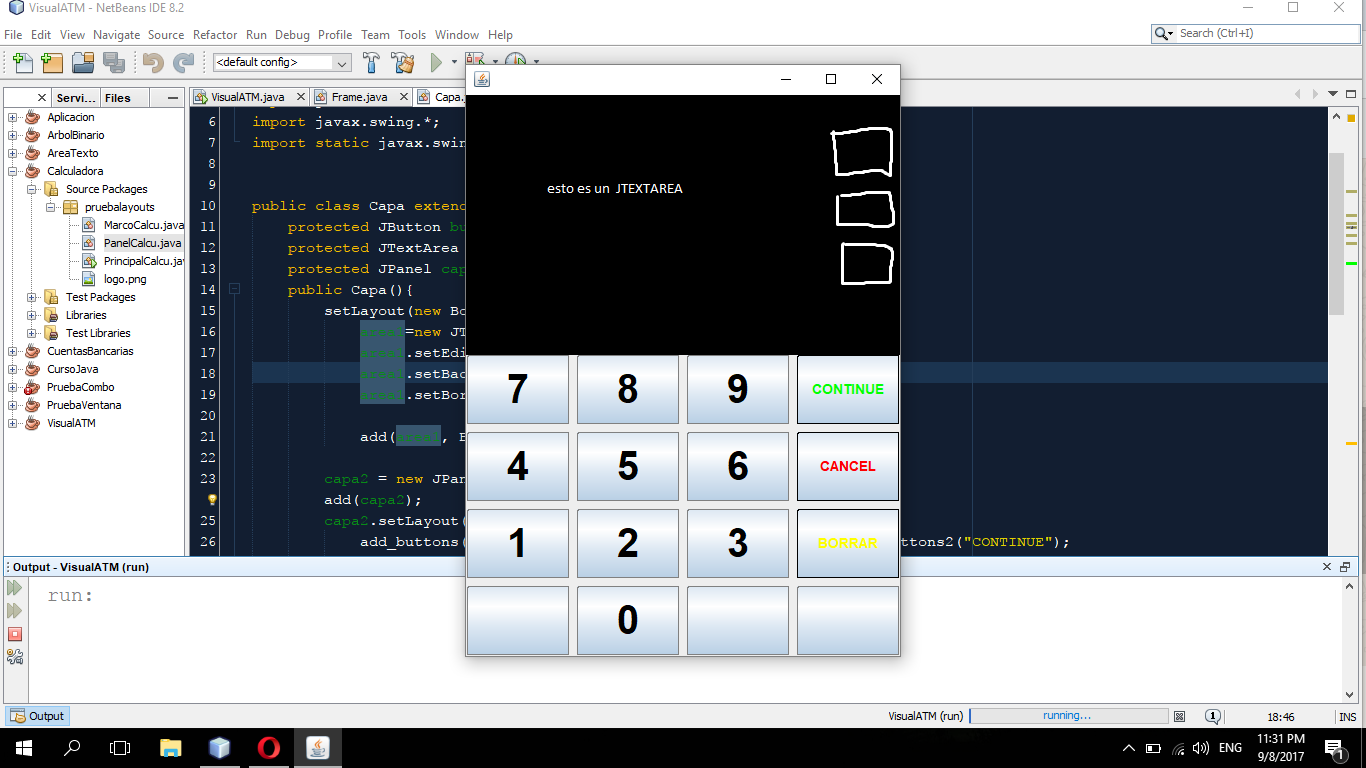Click the second Re-run icon in Output panel
Image resolution: width=1366 pixels, height=768 pixels.
point(15,611)
